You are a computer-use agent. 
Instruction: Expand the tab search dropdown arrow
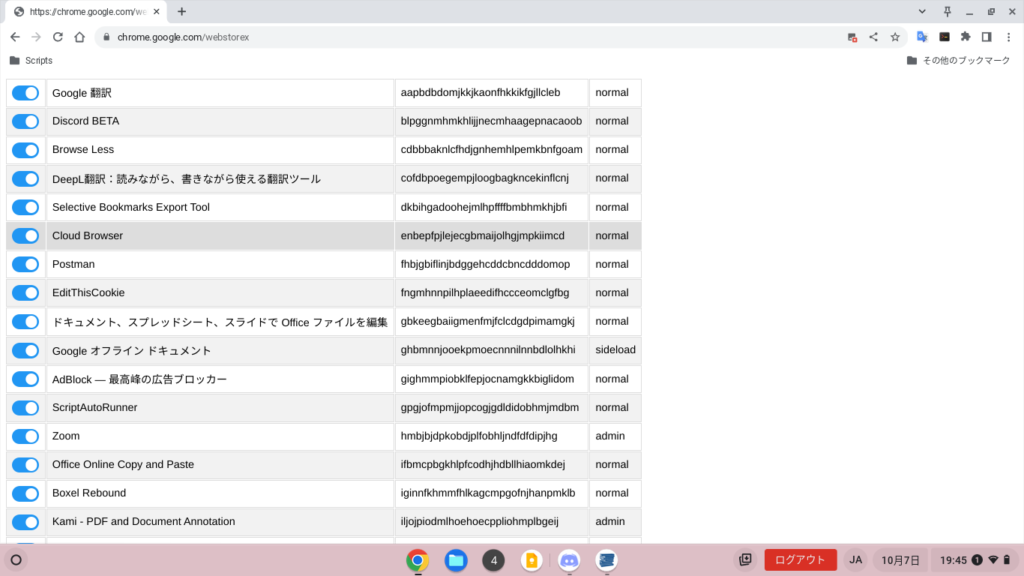coord(920,11)
